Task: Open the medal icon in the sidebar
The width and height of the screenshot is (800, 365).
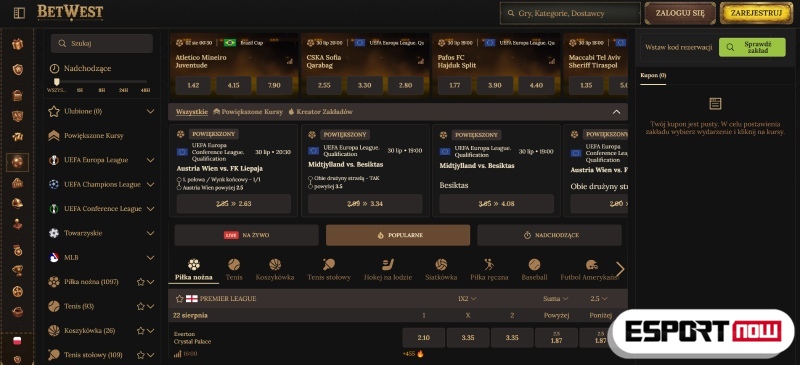Action: pos(18,250)
